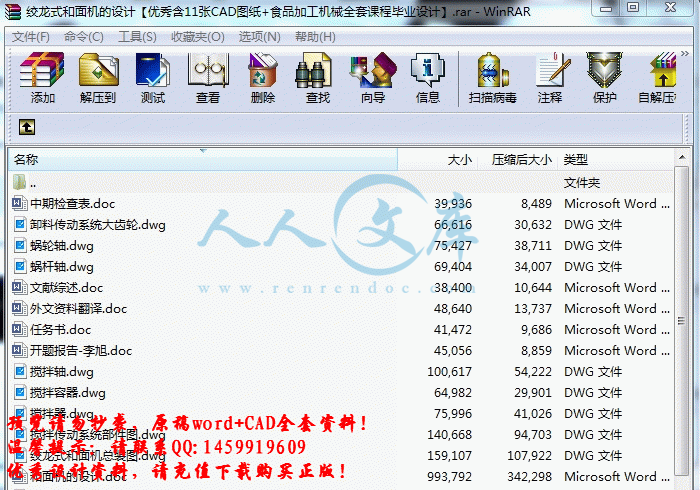The image size is (700, 490).
Task: Select file 任务书.doc
Action: 60,330
